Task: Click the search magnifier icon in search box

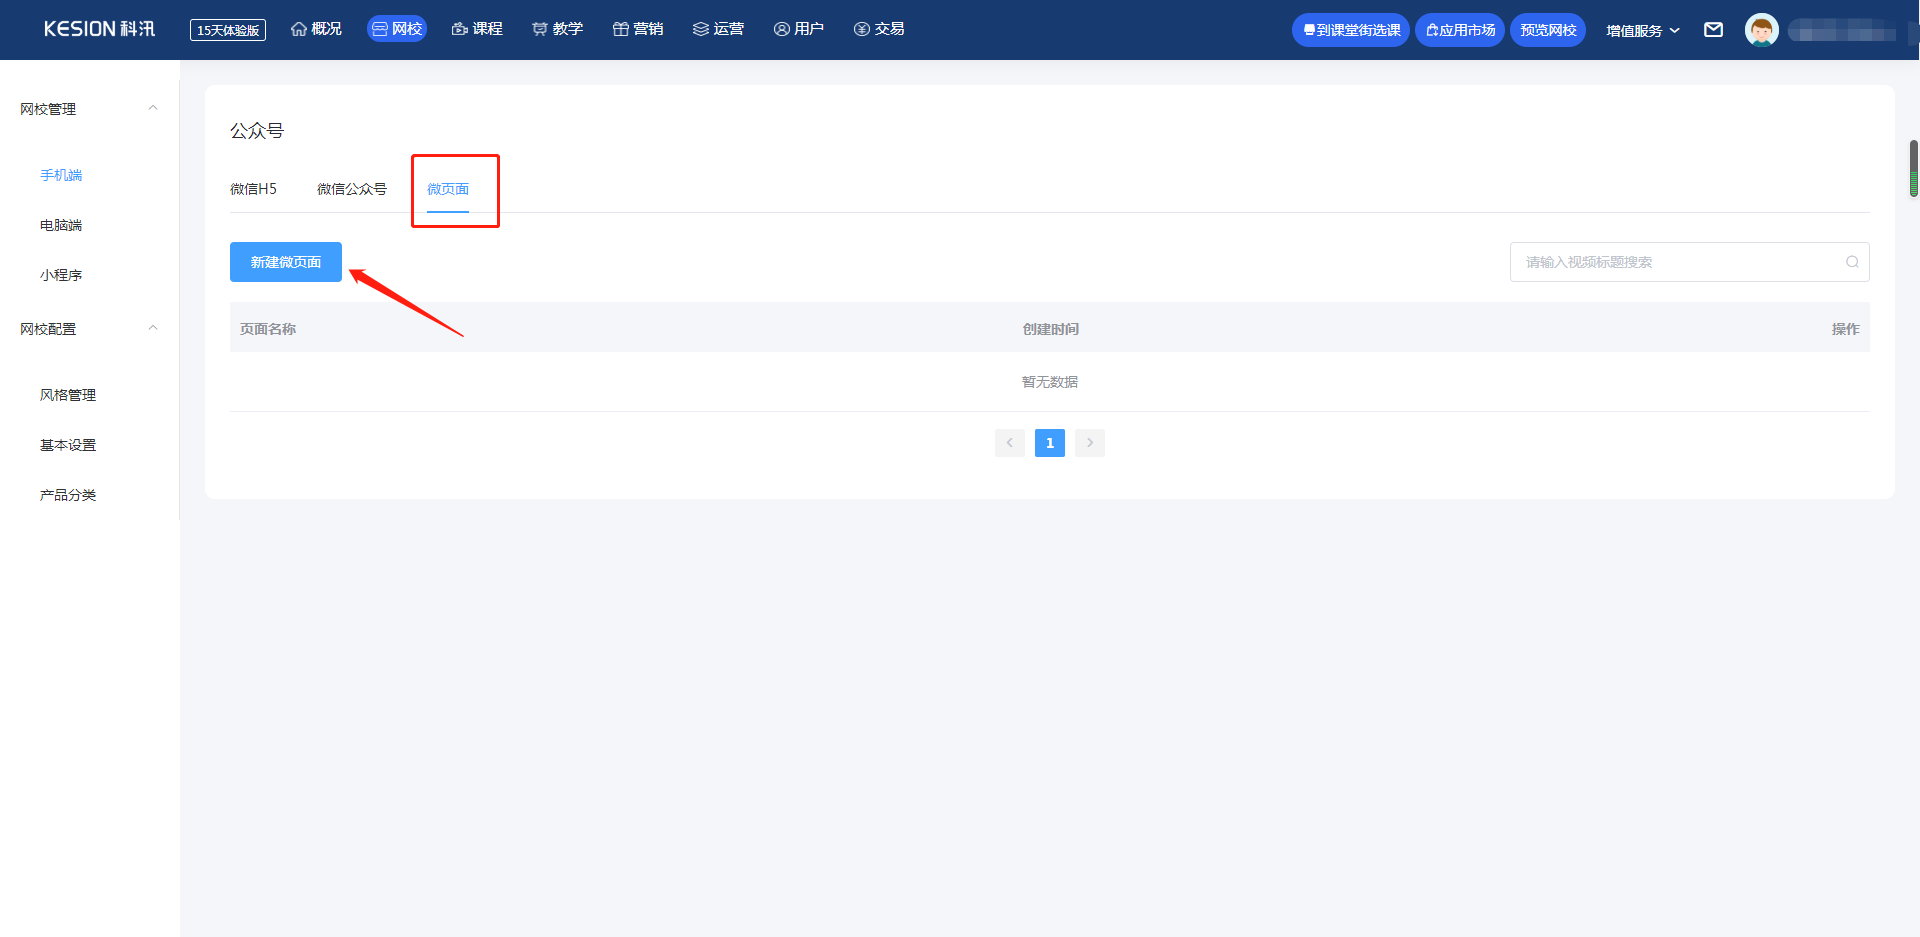Action: (x=1852, y=262)
